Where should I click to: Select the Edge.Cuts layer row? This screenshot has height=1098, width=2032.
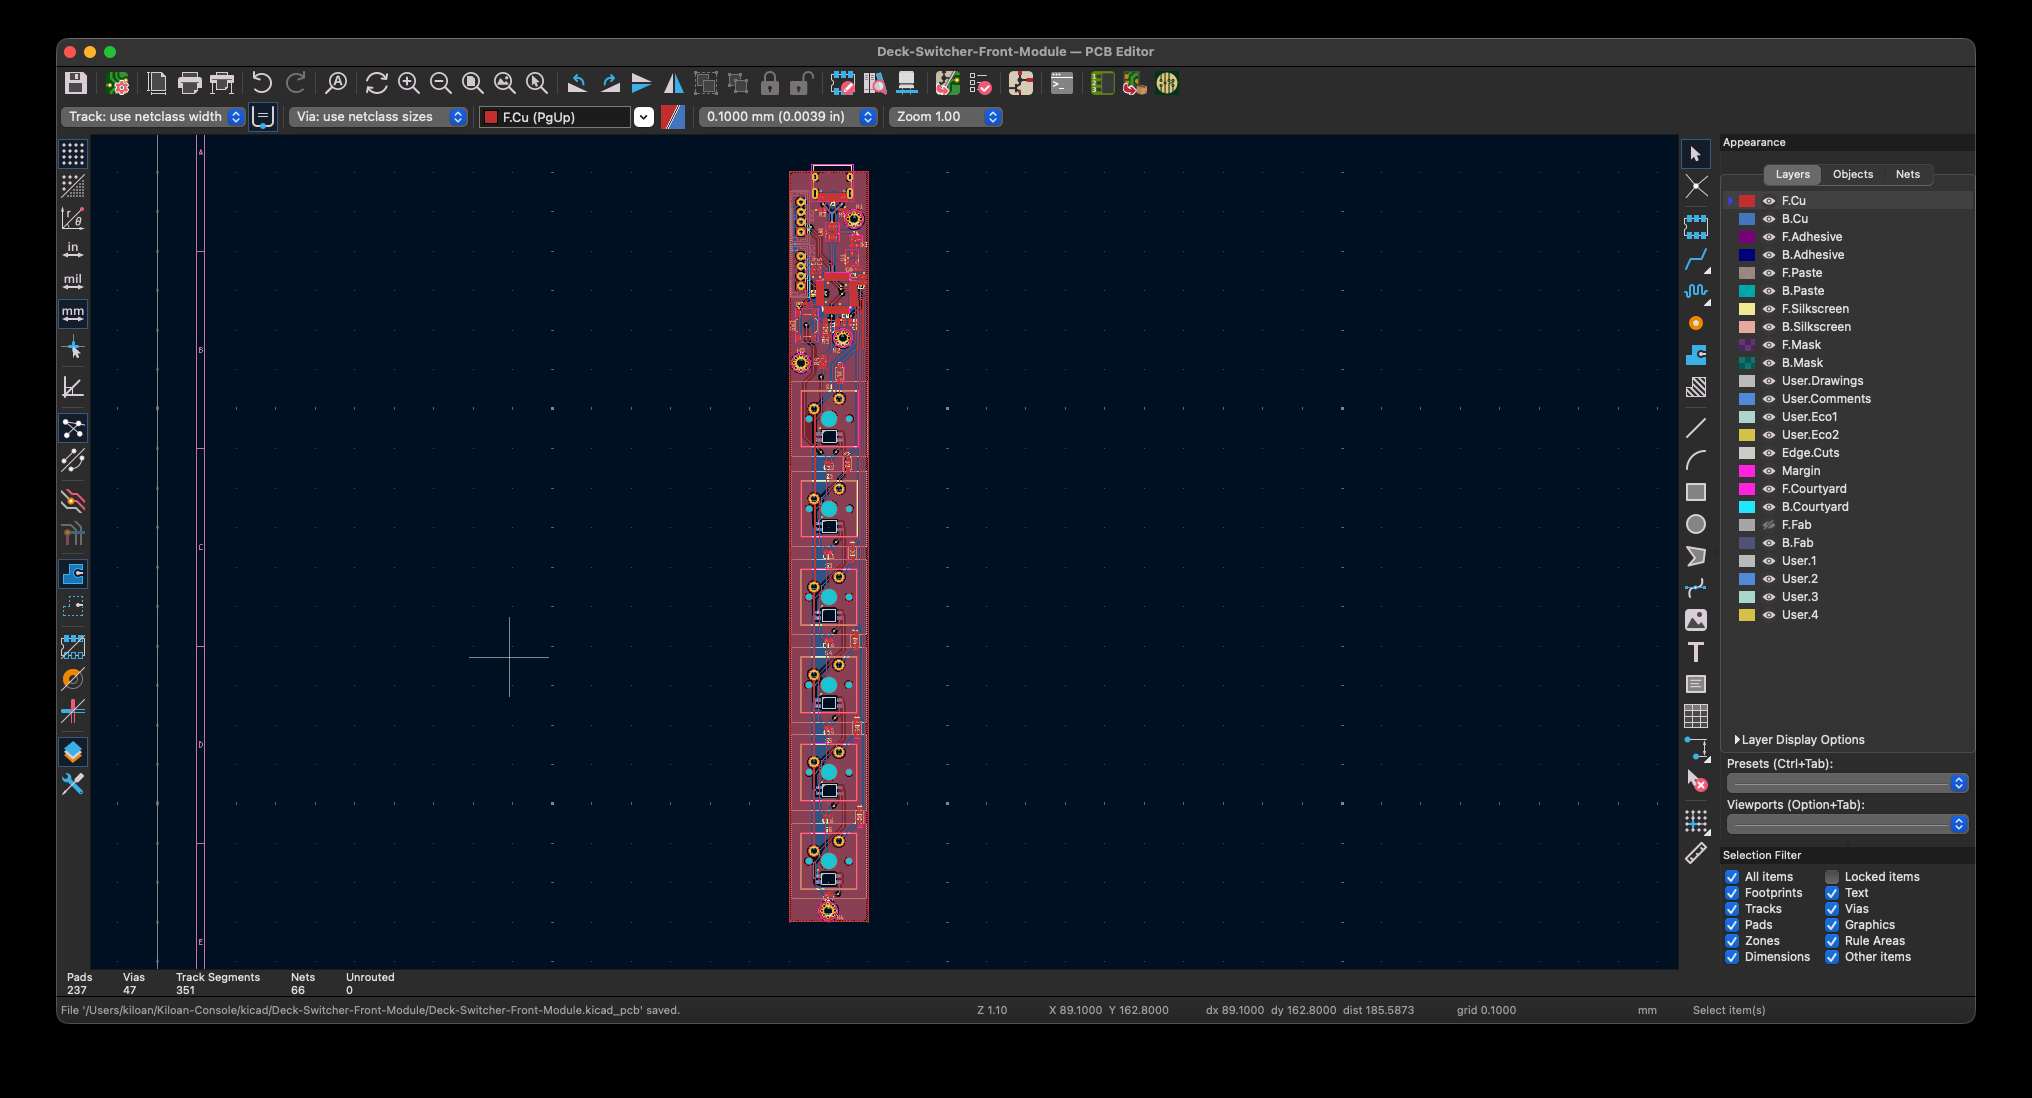point(1810,453)
